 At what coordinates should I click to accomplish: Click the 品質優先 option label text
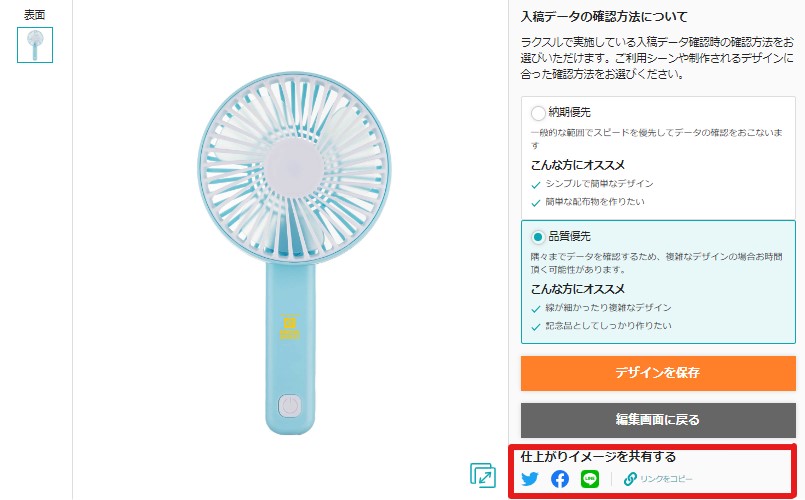tap(569, 236)
